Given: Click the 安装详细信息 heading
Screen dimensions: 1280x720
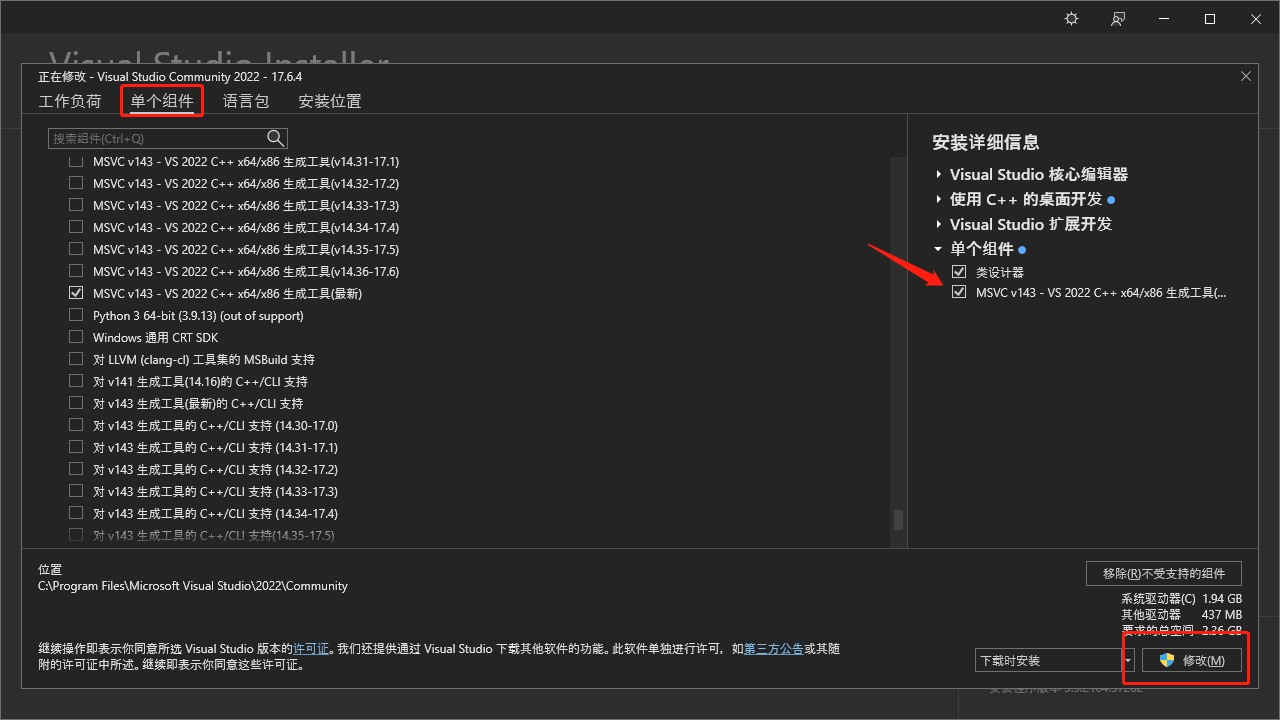Looking at the screenshot, I should (985, 143).
